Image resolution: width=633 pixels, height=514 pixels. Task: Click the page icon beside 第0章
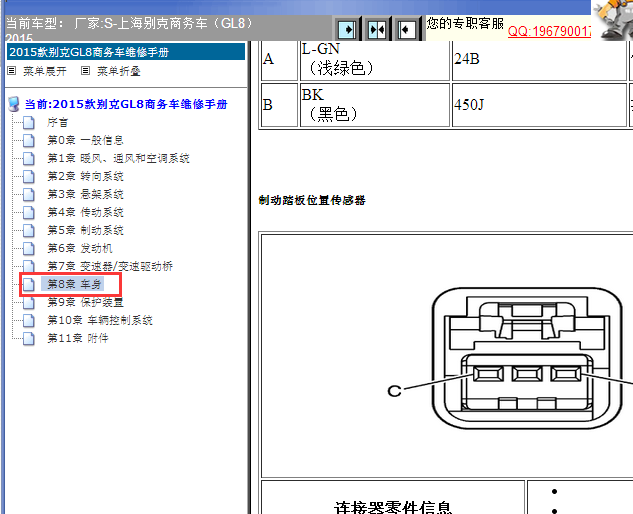pos(29,140)
